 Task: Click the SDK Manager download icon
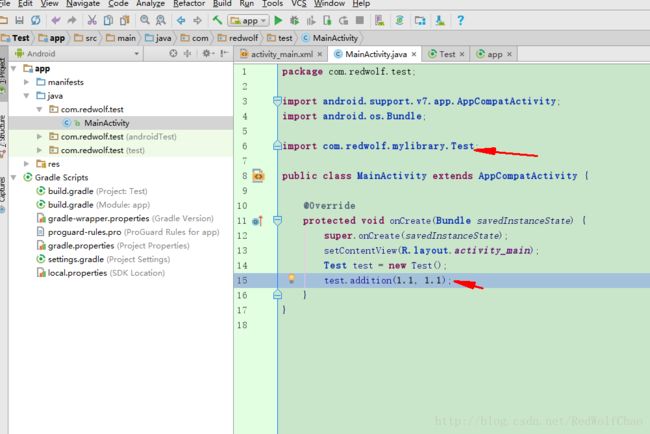pyautogui.click(x=440, y=20)
